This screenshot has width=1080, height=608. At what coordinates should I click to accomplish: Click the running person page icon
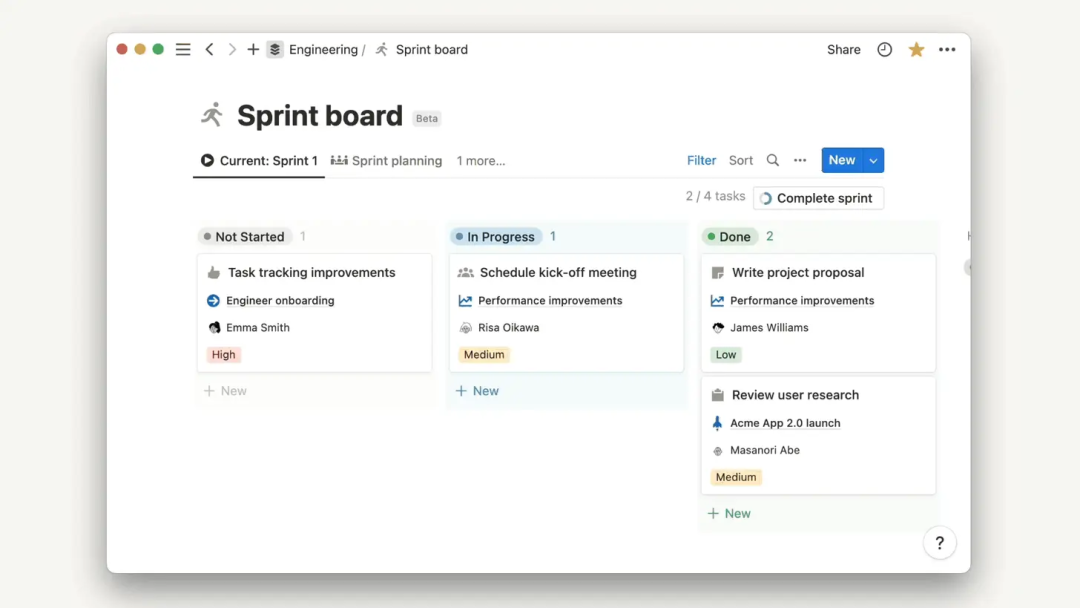click(x=212, y=115)
